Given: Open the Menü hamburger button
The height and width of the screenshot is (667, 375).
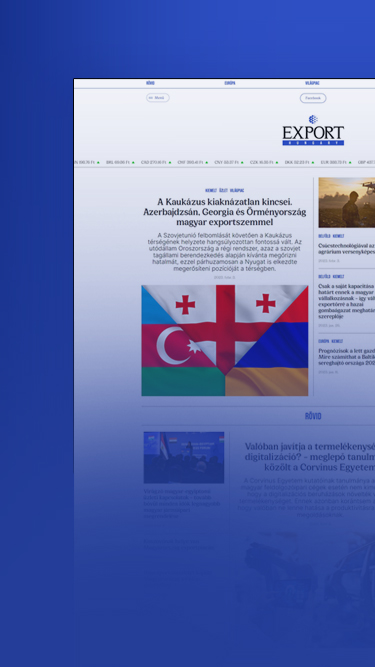Looking at the screenshot, I should tap(158, 98).
